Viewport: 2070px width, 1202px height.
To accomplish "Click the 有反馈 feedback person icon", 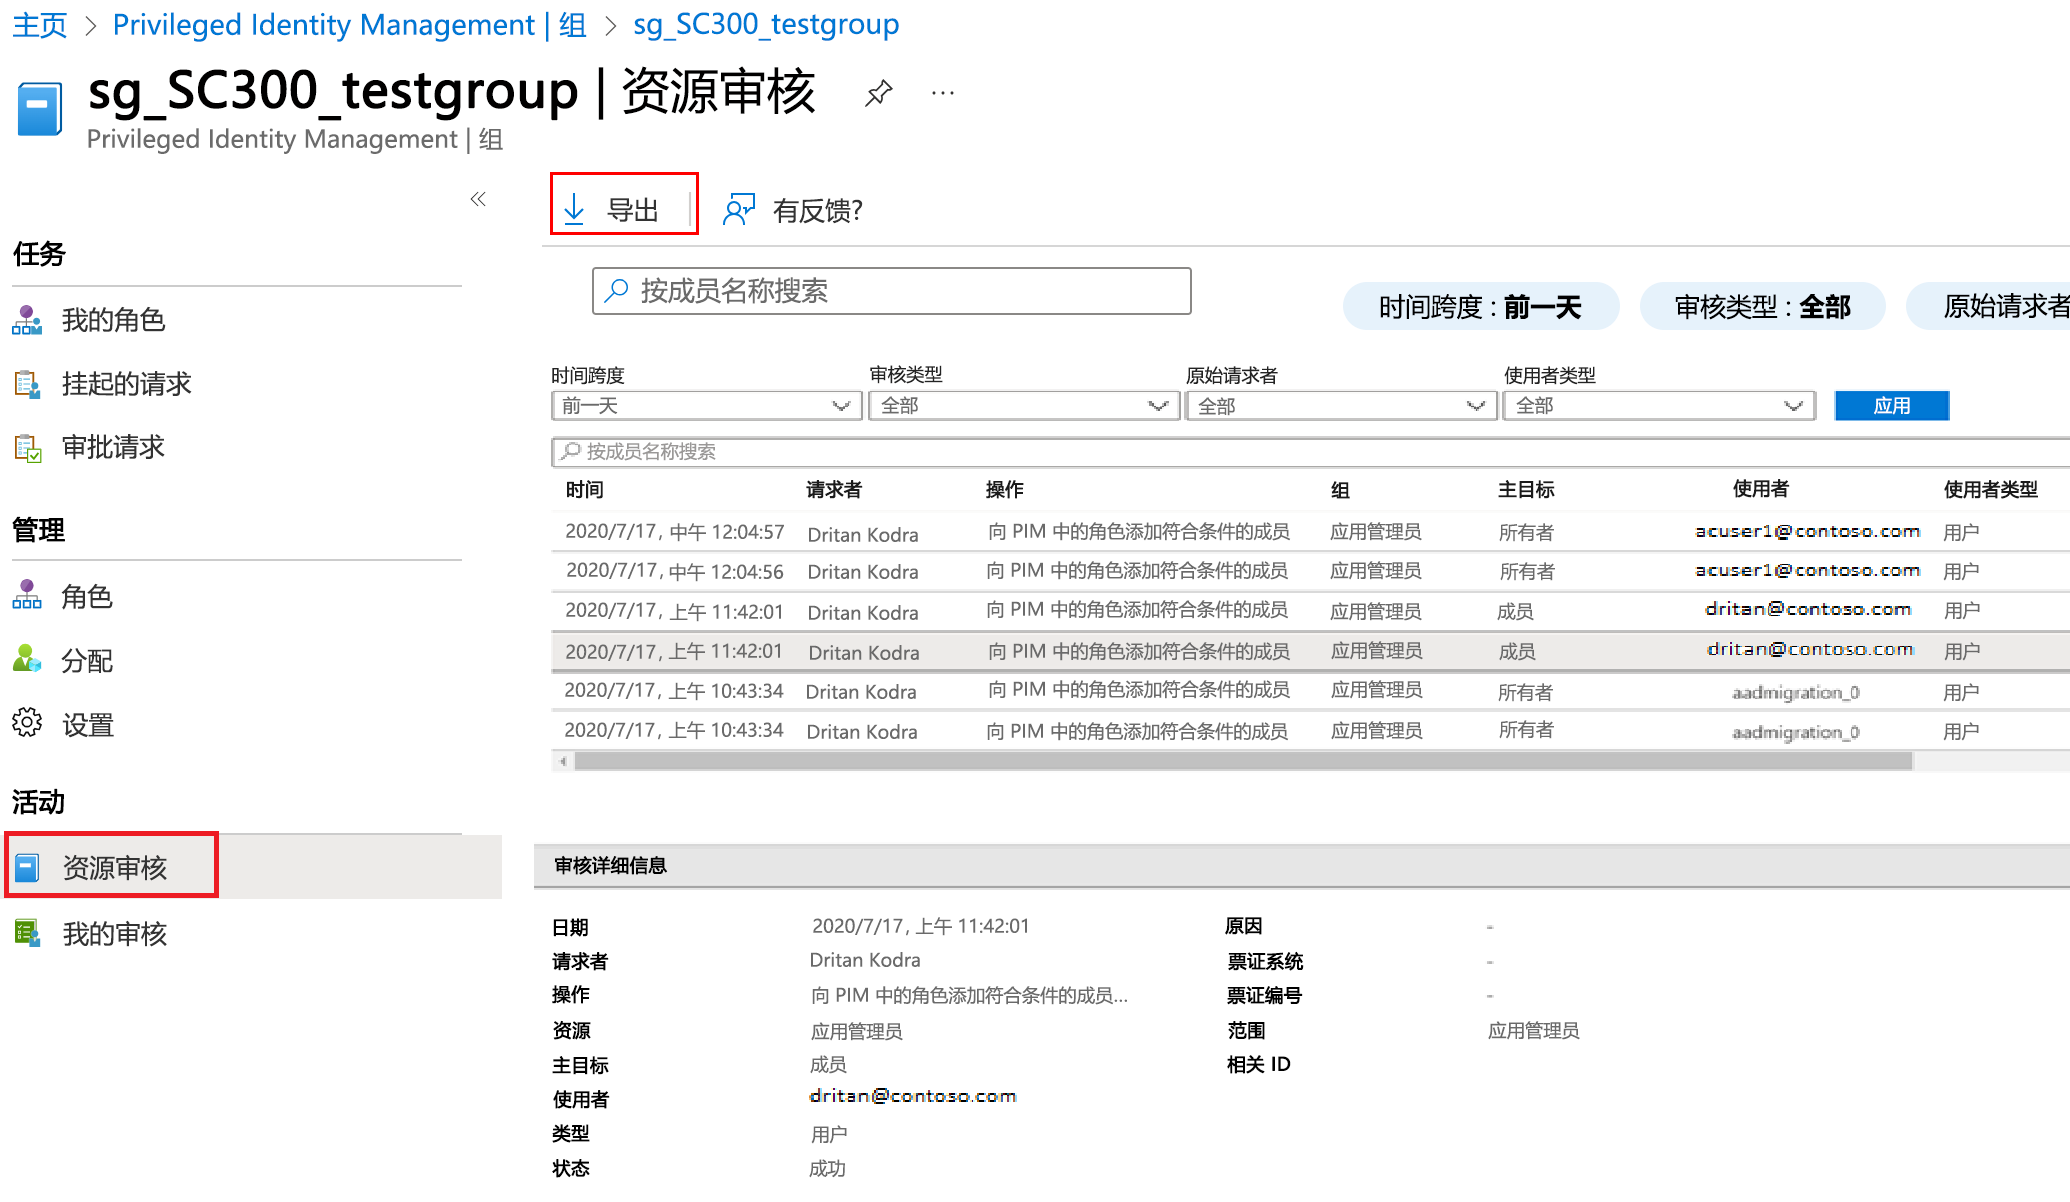I will coord(739,209).
